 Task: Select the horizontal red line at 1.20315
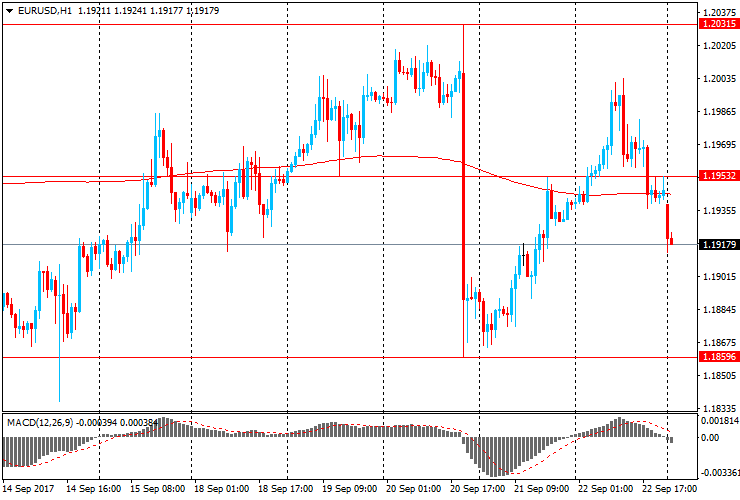click(x=350, y=24)
